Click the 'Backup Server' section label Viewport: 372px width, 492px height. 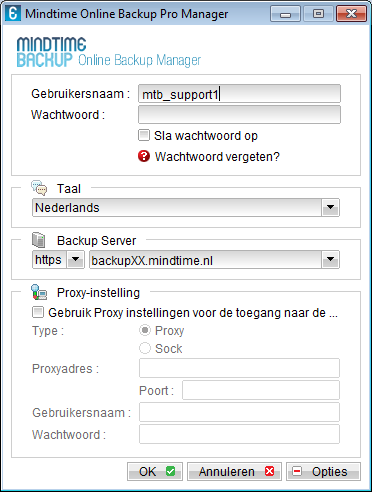click(x=97, y=240)
